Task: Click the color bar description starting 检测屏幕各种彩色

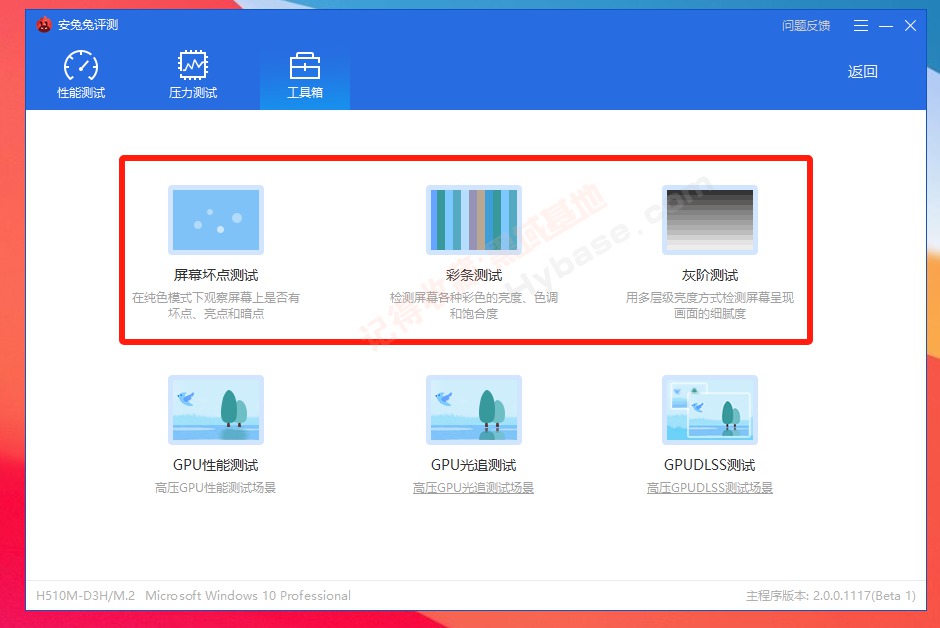Action: (x=474, y=305)
